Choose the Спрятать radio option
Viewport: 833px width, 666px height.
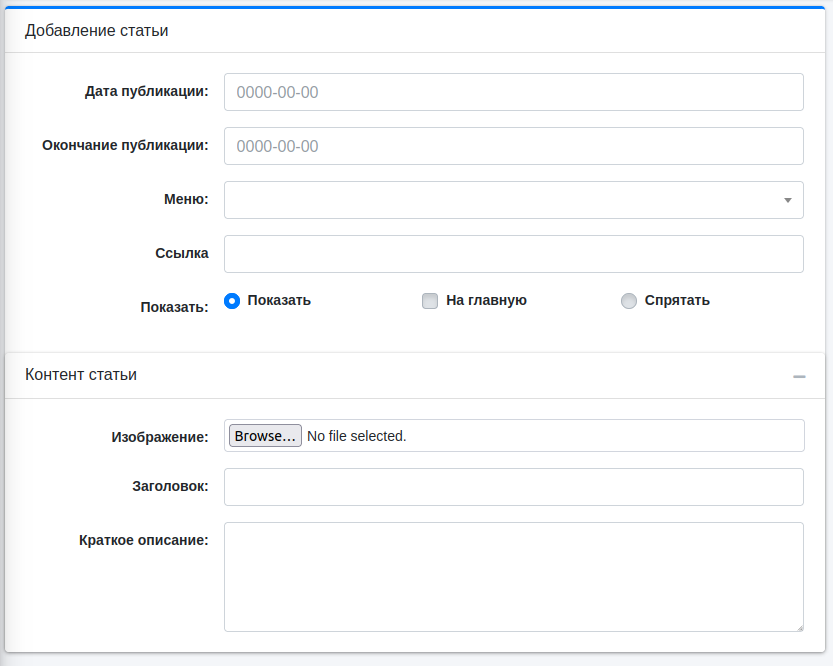point(629,301)
